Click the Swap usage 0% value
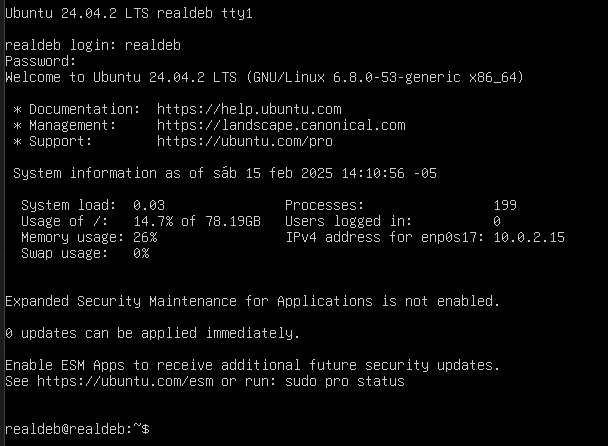Image resolution: width=608 pixels, height=446 pixels. click(141, 254)
